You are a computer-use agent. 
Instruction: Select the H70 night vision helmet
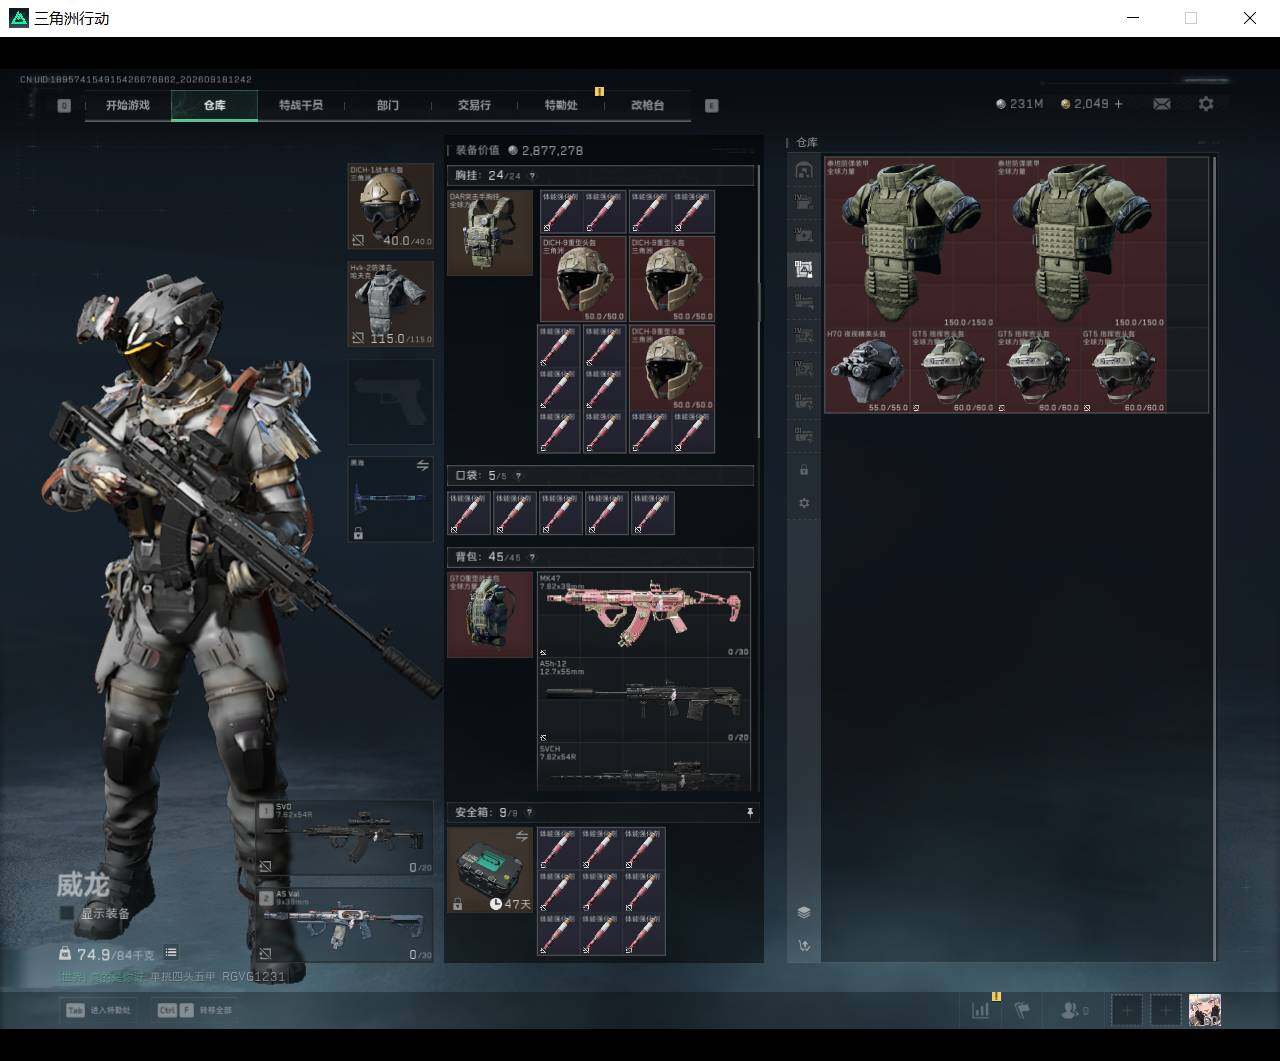(x=866, y=370)
